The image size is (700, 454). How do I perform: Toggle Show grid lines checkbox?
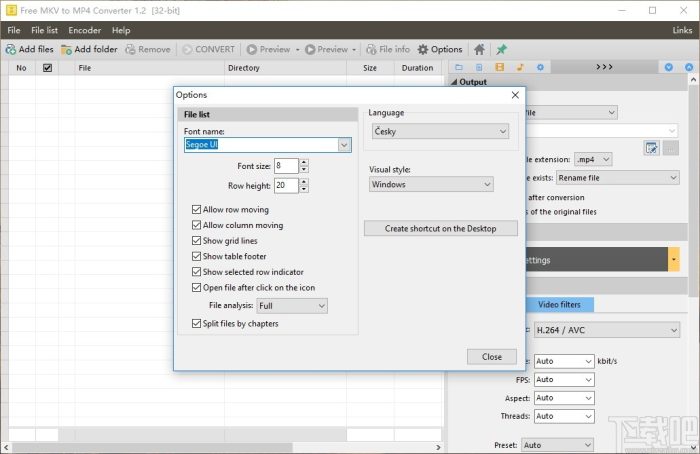coord(196,241)
